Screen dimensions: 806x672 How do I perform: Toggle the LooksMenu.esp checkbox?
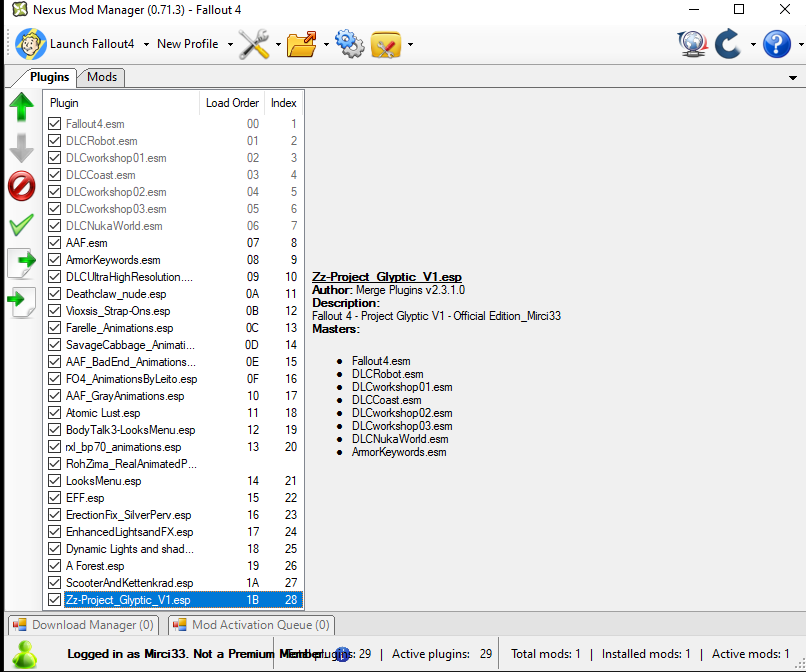pos(55,481)
